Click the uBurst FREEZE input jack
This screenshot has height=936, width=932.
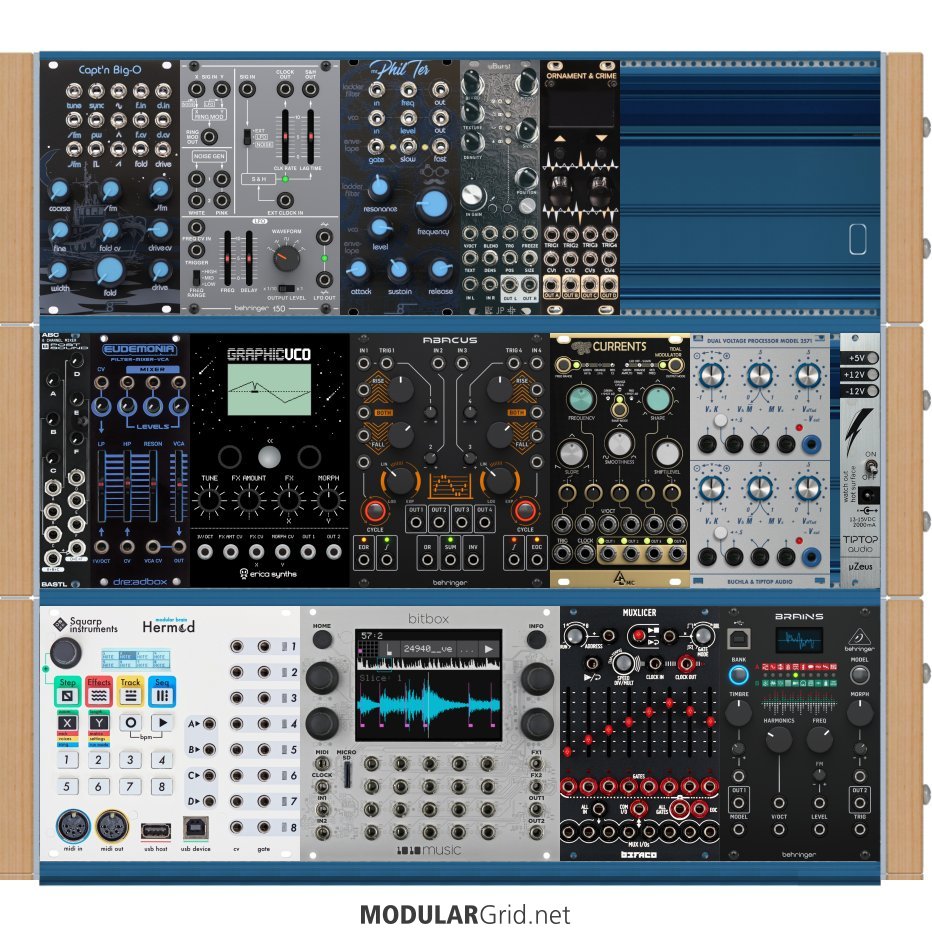point(530,233)
